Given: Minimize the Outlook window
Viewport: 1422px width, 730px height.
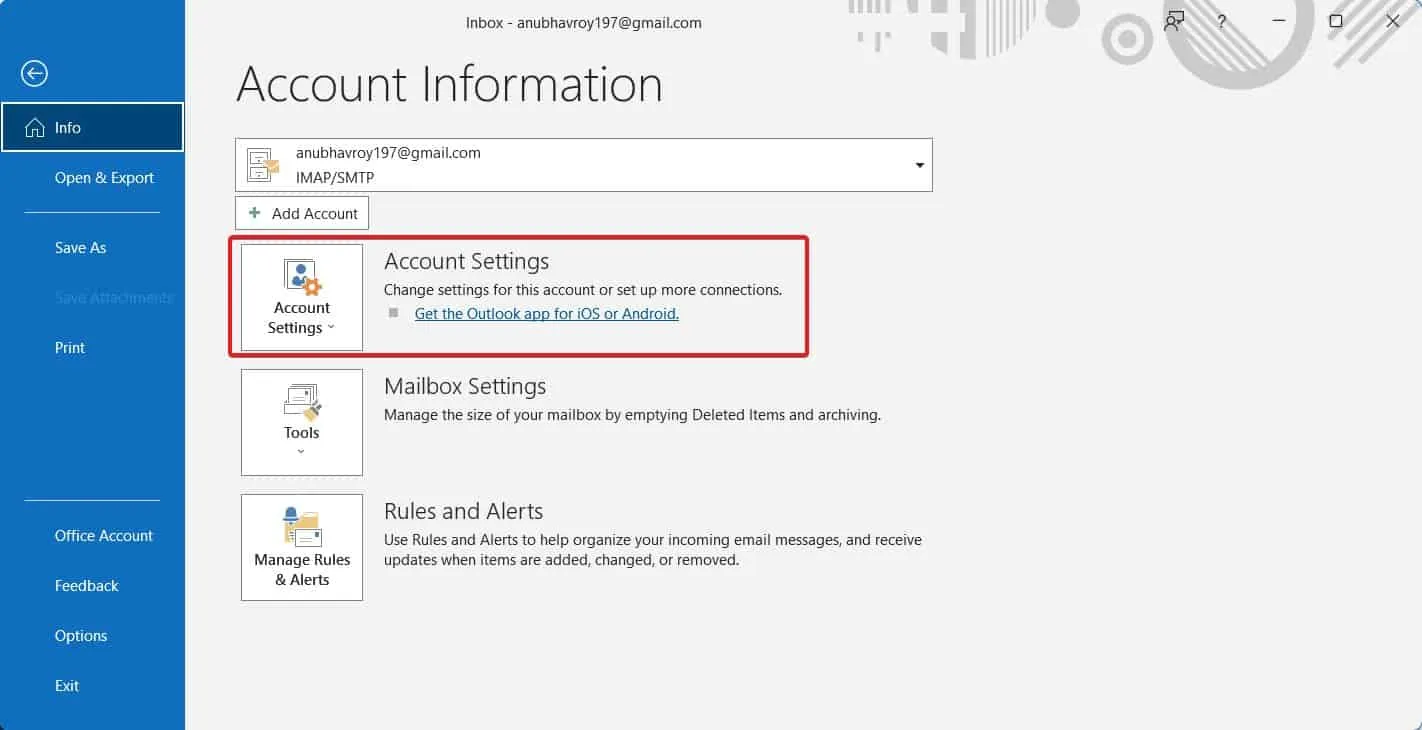Looking at the screenshot, I should pyautogui.click(x=1280, y=21).
